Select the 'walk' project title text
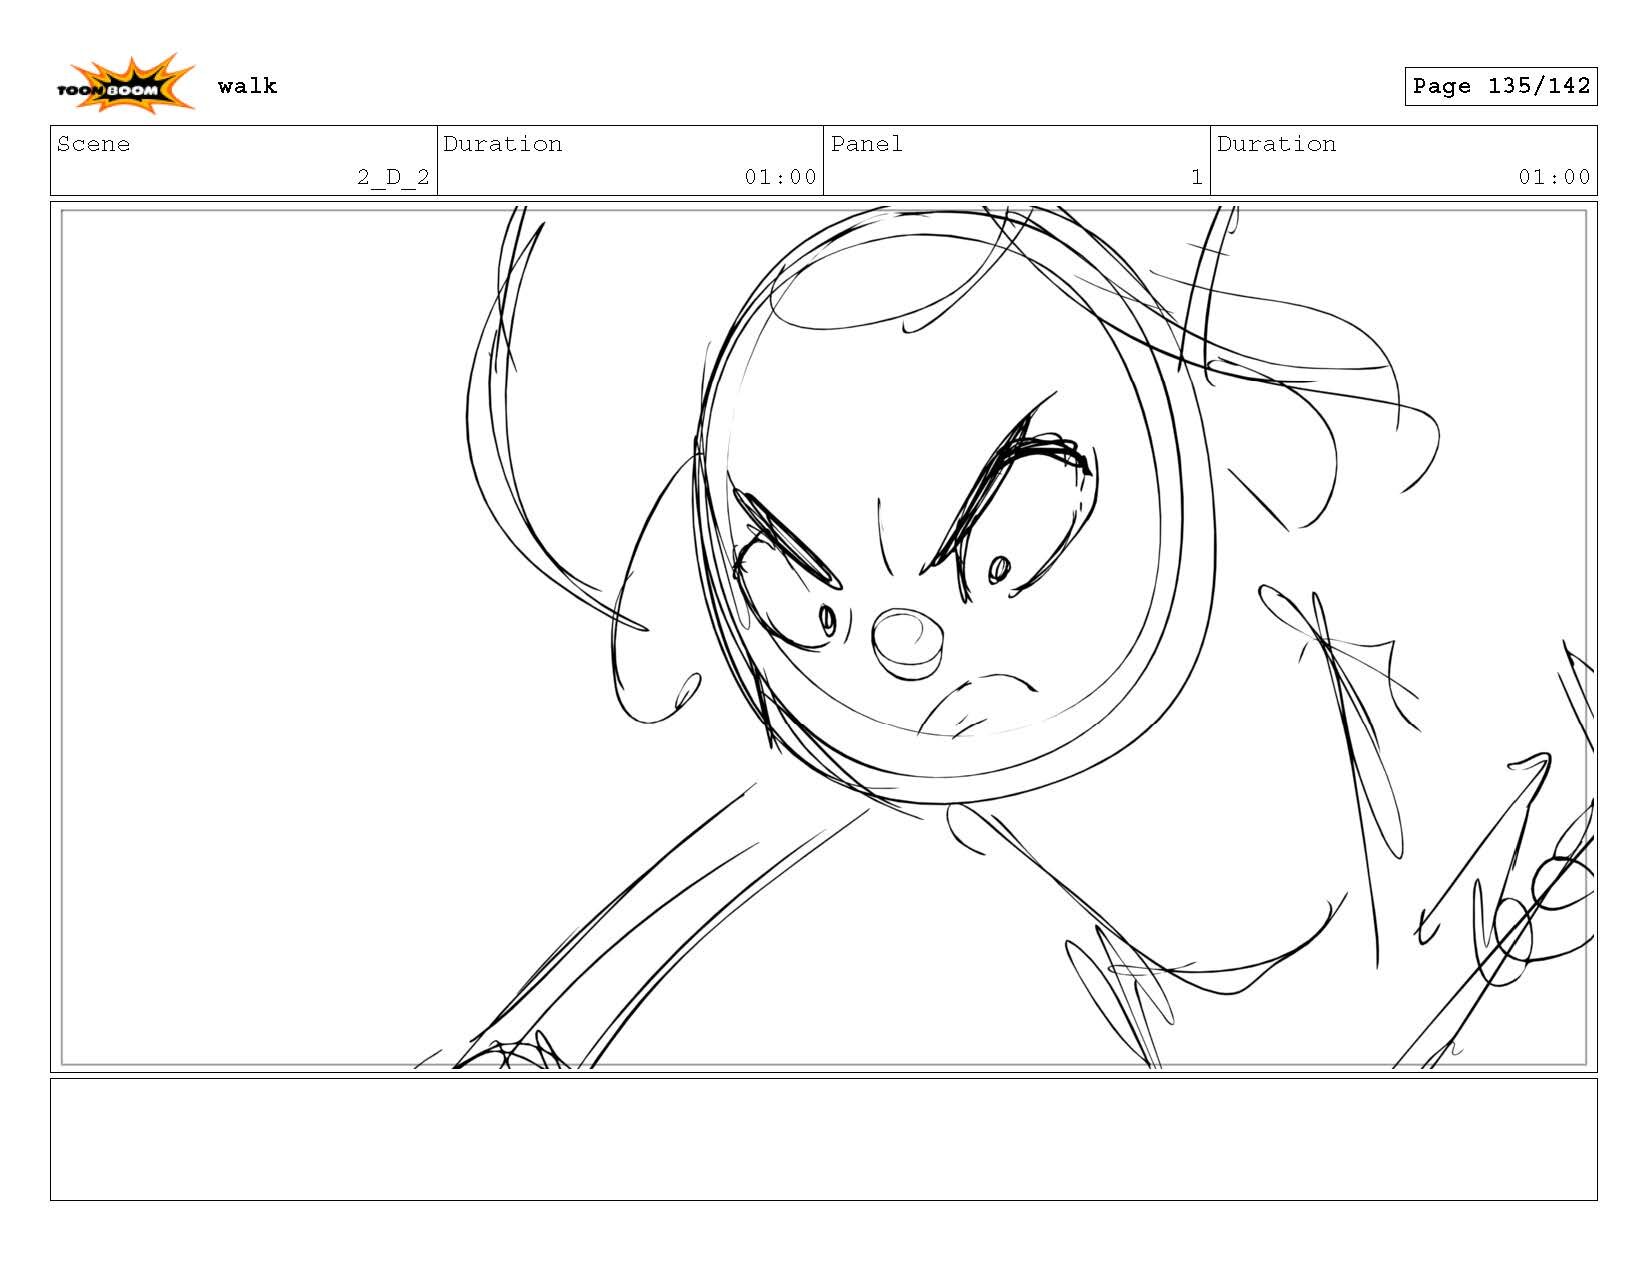This screenshot has height=1276, width=1648. click(247, 86)
